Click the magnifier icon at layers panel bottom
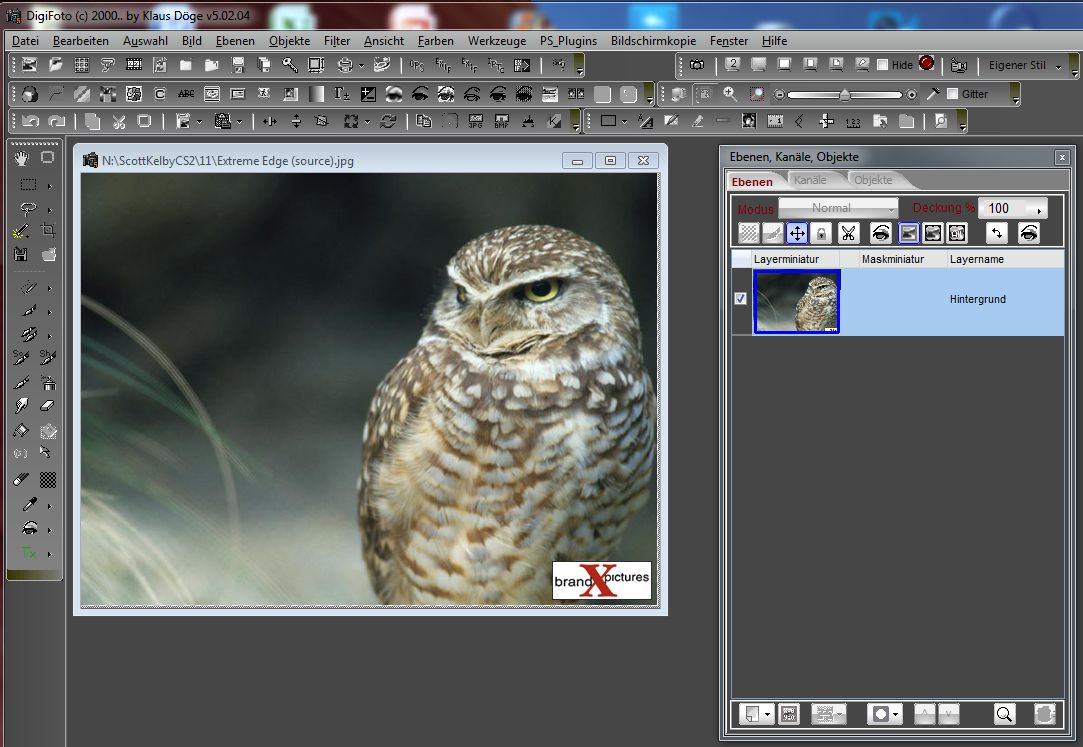Screen dimensions: 1083x747 click(x=1004, y=714)
